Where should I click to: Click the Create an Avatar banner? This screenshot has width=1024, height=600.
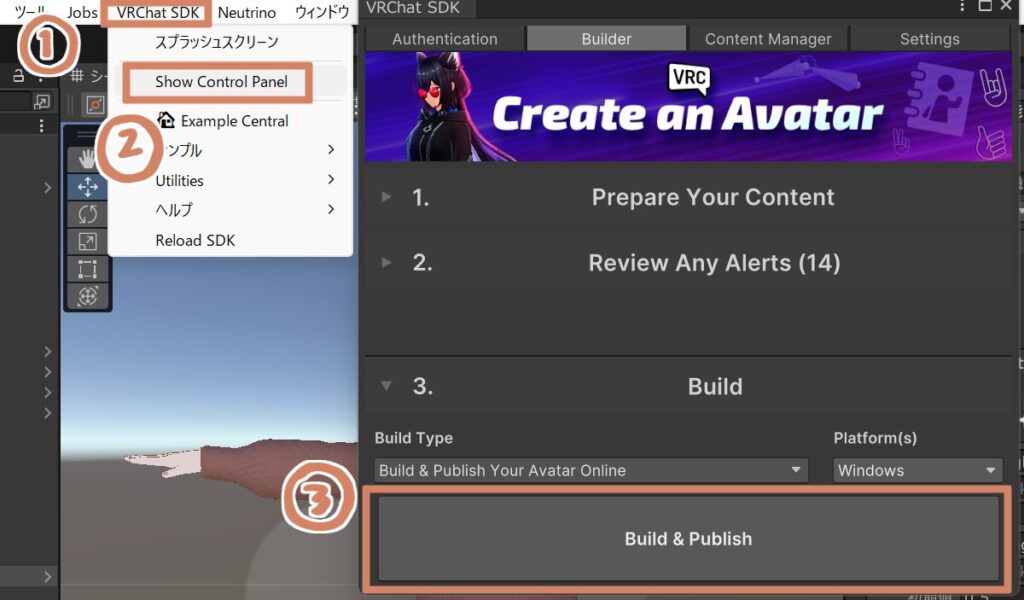pos(687,107)
